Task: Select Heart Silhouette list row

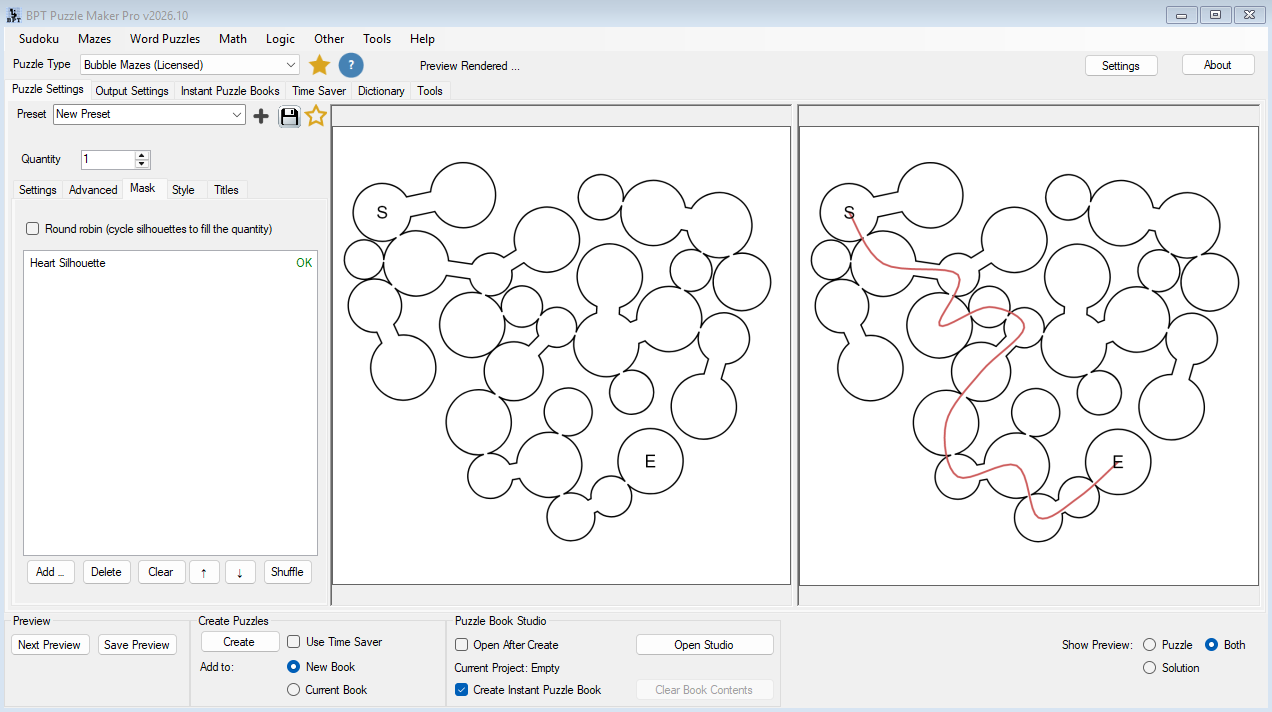Action: (170, 263)
